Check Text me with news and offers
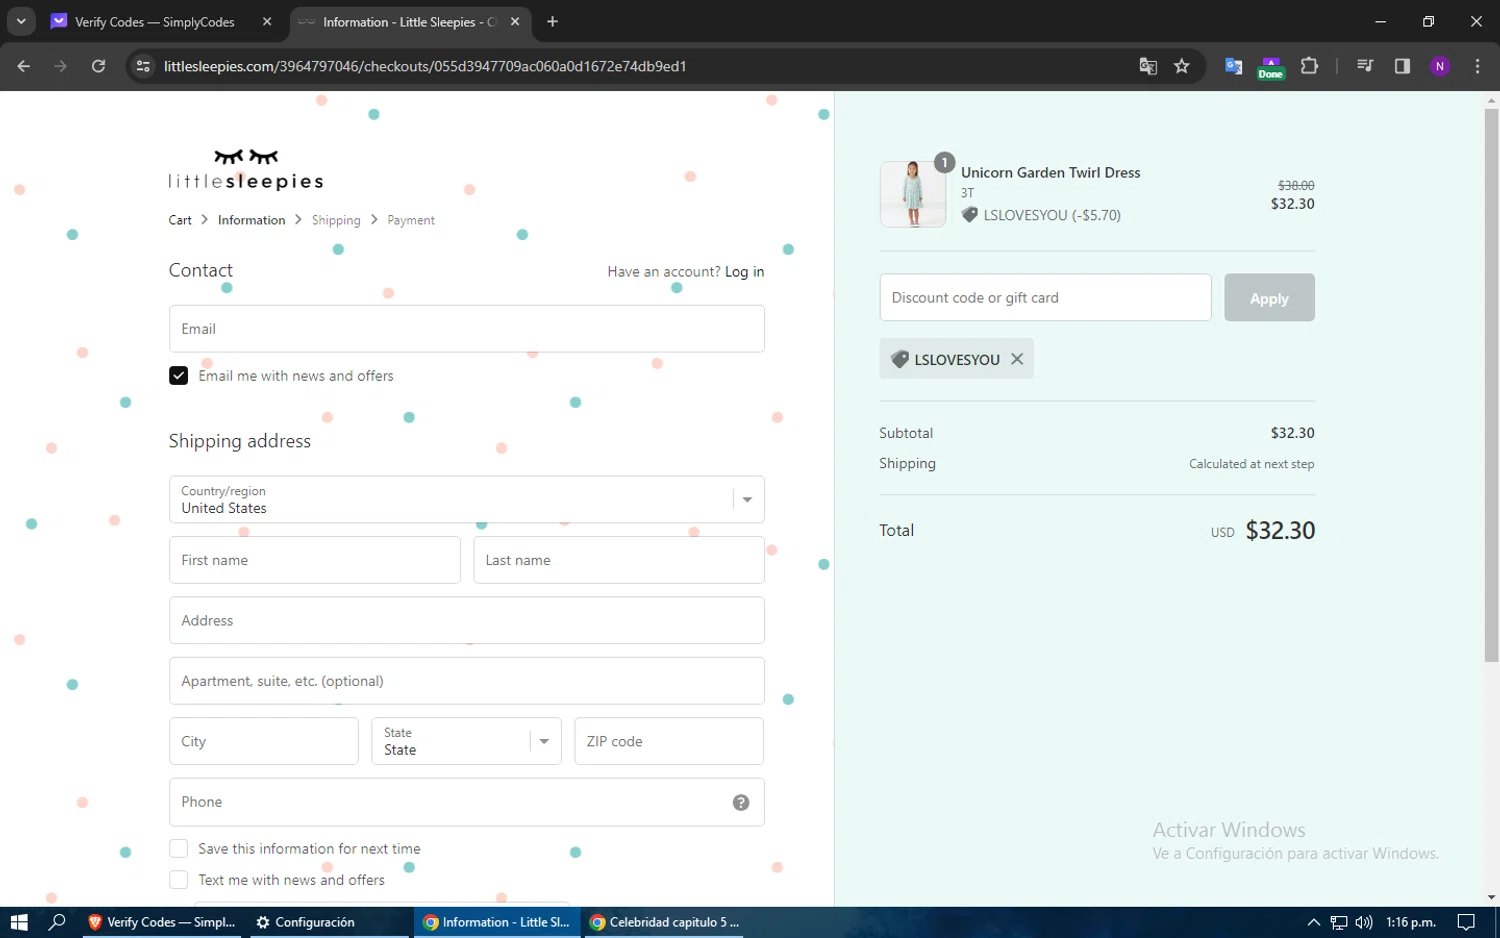Image resolution: width=1500 pixels, height=938 pixels. click(179, 880)
